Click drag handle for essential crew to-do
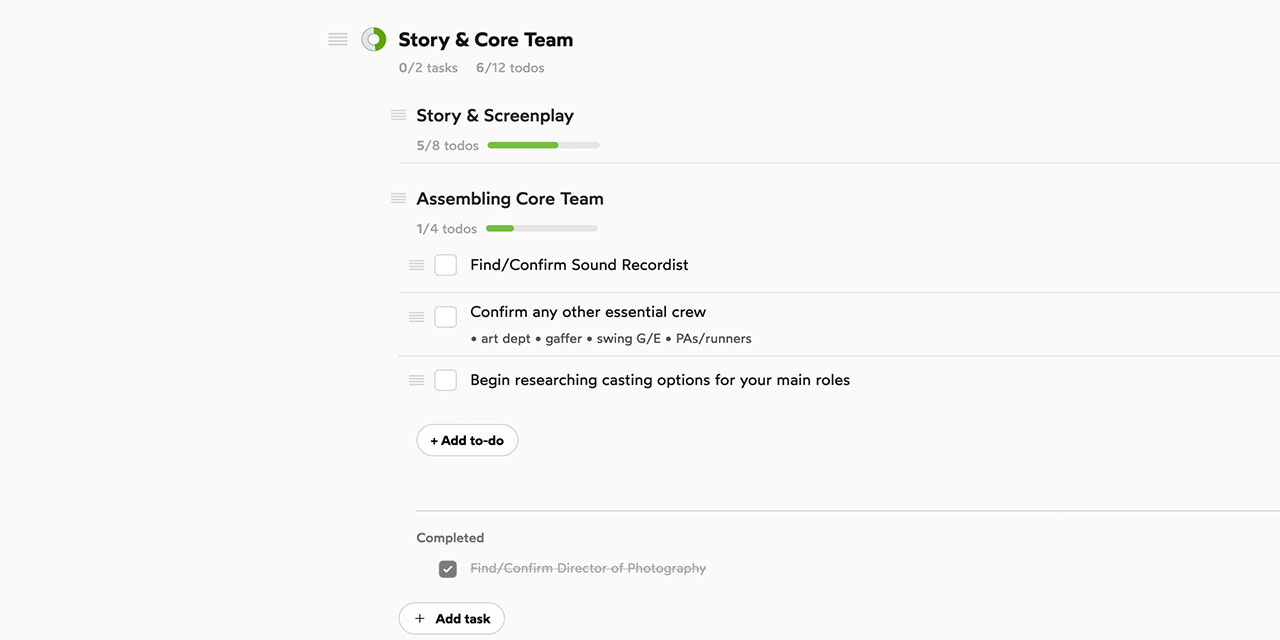Viewport: 1280px width, 640px height. click(x=417, y=317)
